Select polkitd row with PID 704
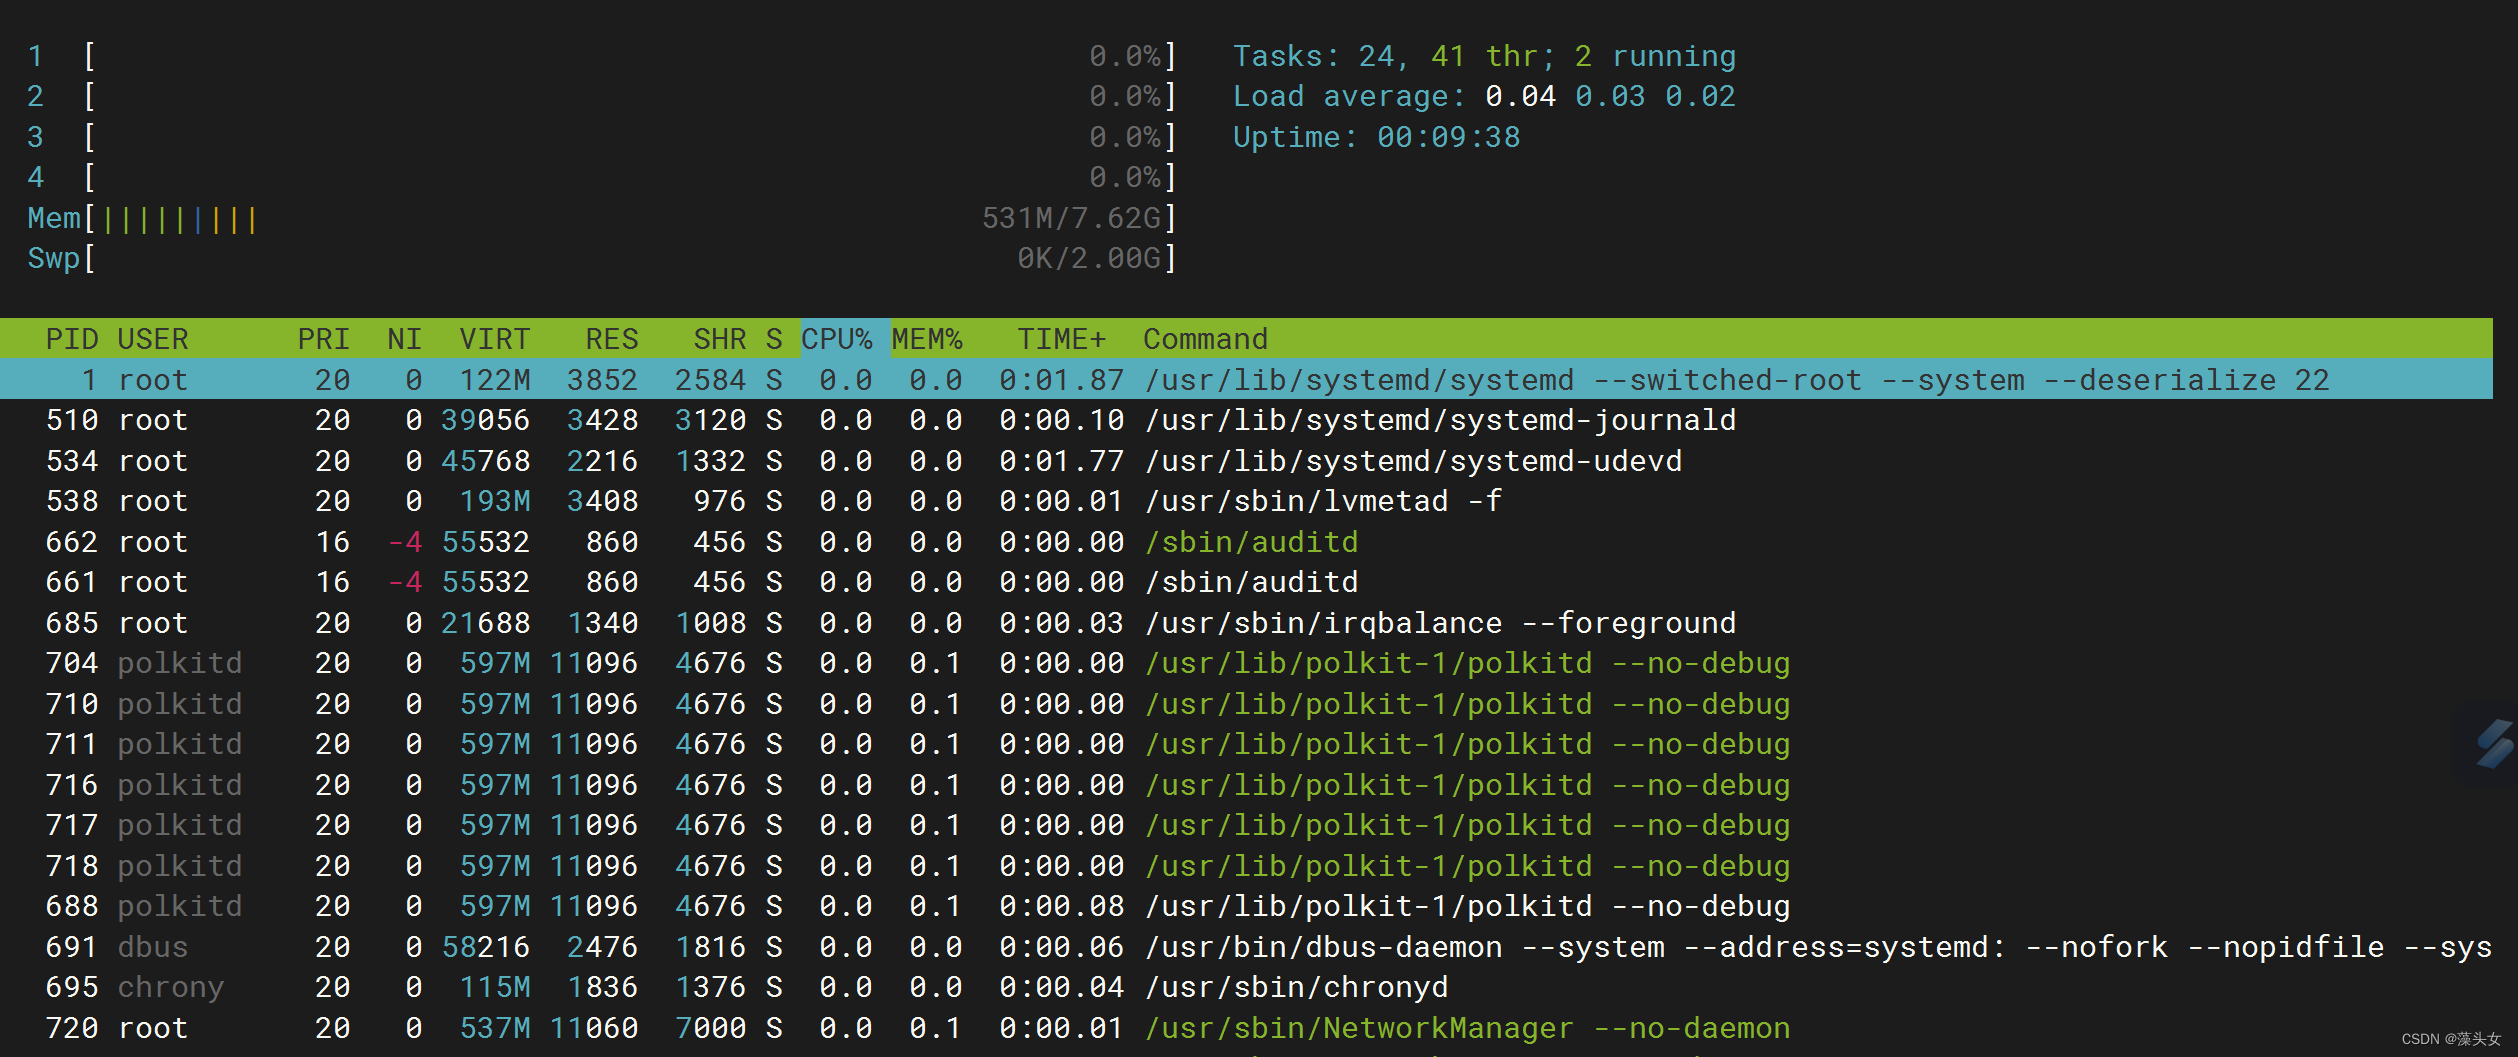 point(1246,663)
